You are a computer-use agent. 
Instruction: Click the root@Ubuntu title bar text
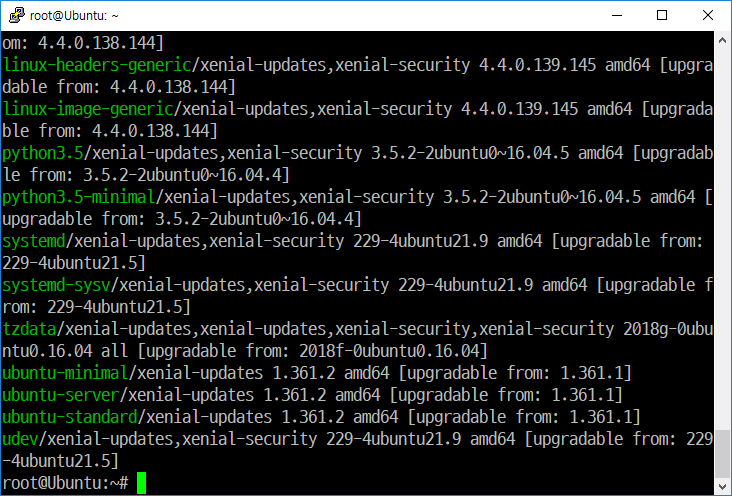pos(74,16)
